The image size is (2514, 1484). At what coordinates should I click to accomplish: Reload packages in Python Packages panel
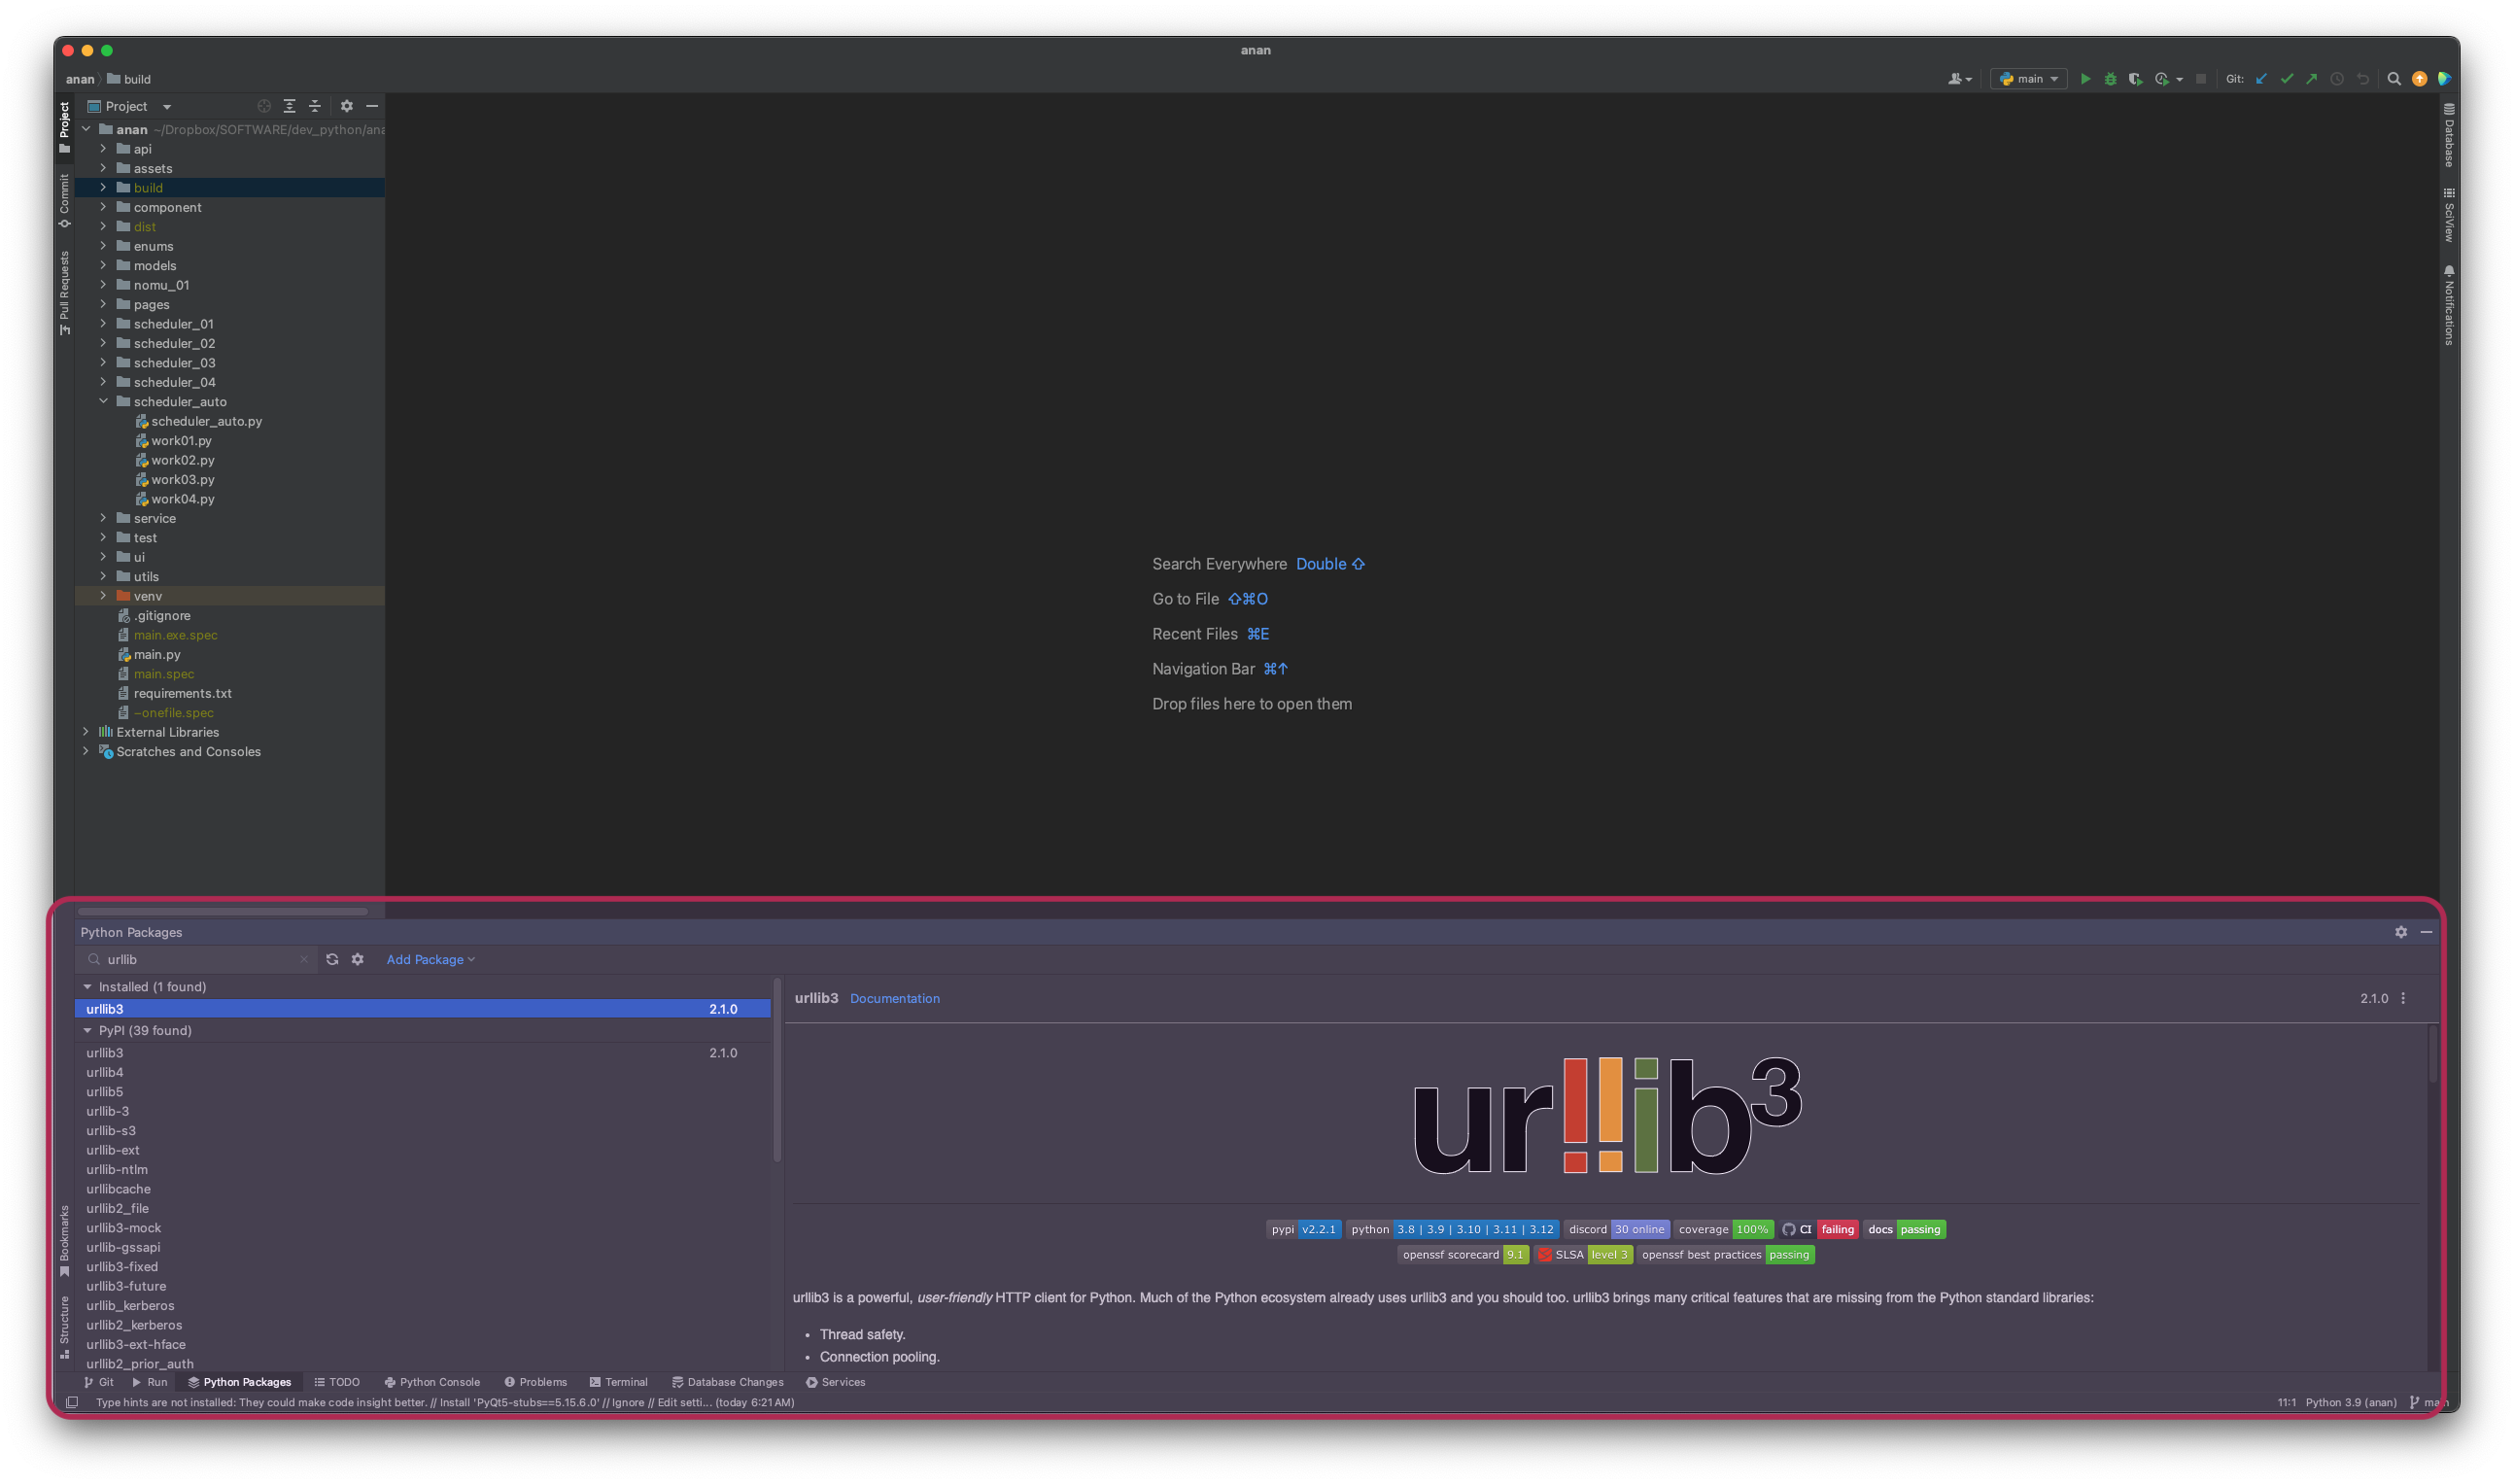(x=332, y=959)
